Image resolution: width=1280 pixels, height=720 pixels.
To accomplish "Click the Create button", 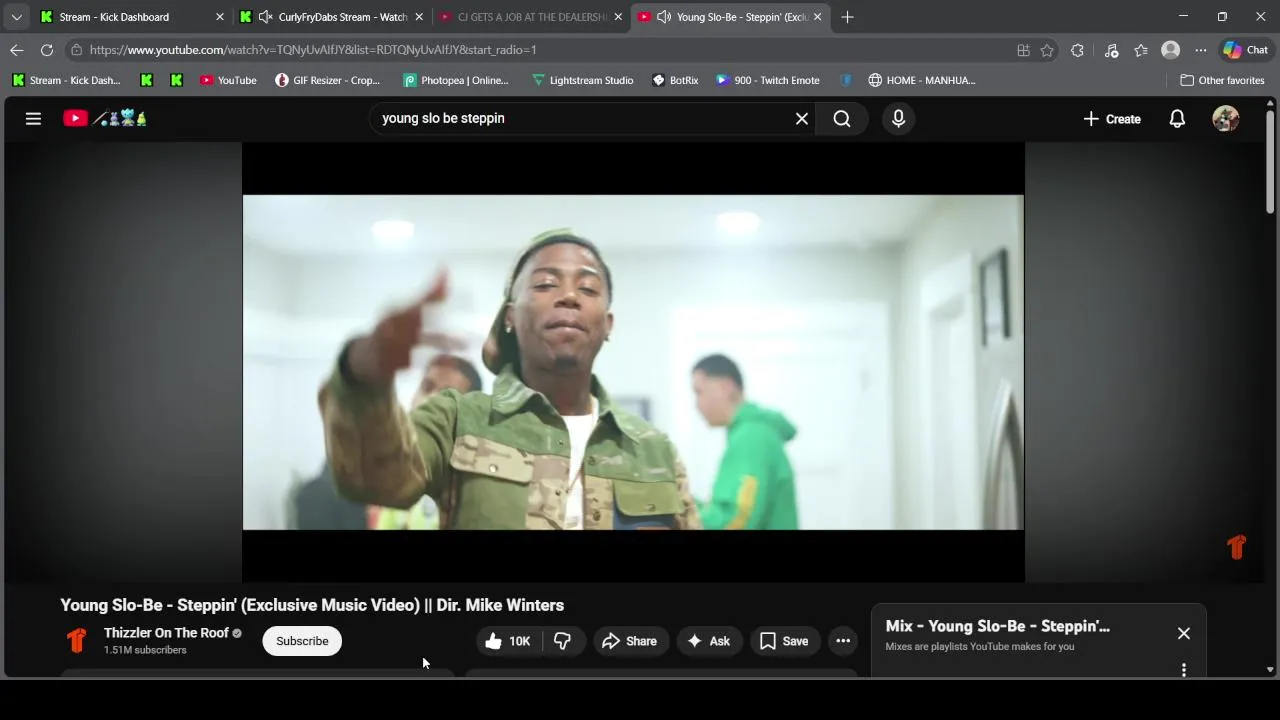I will [1112, 118].
